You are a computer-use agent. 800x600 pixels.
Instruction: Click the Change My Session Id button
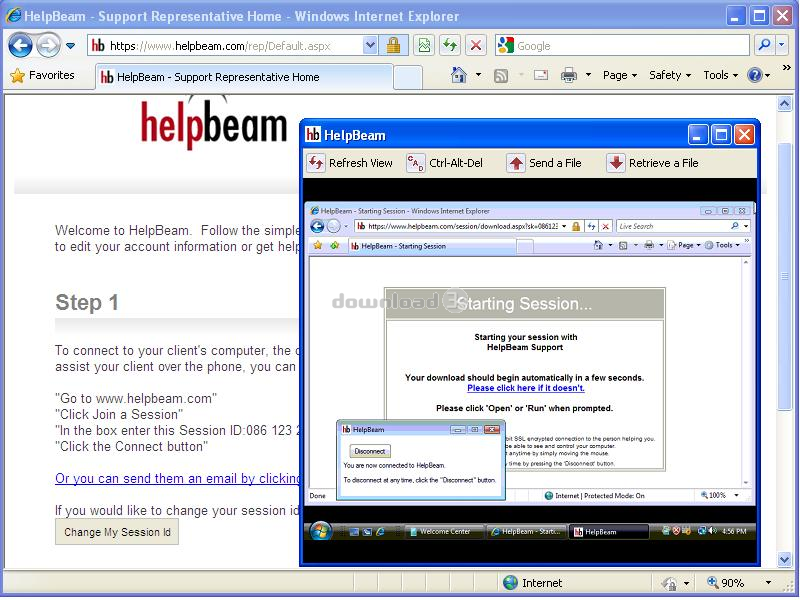(x=117, y=532)
